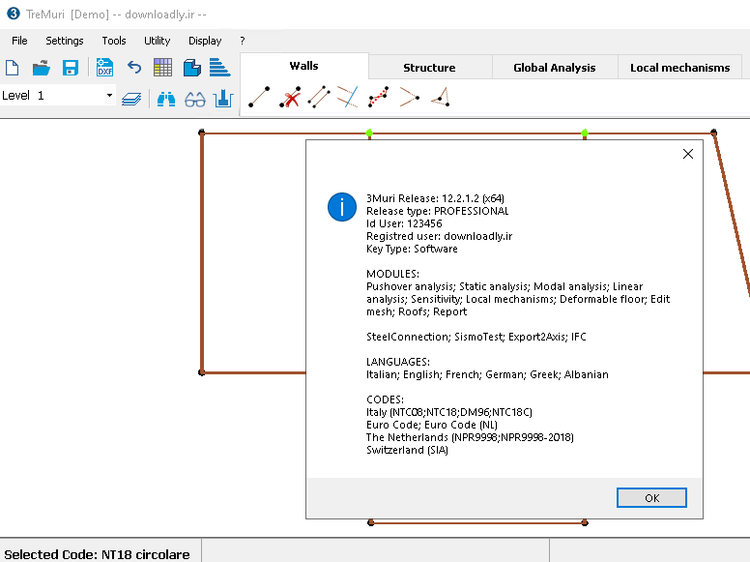The image size is (750, 562).
Task: Select the draw wall line tool
Action: click(259, 97)
